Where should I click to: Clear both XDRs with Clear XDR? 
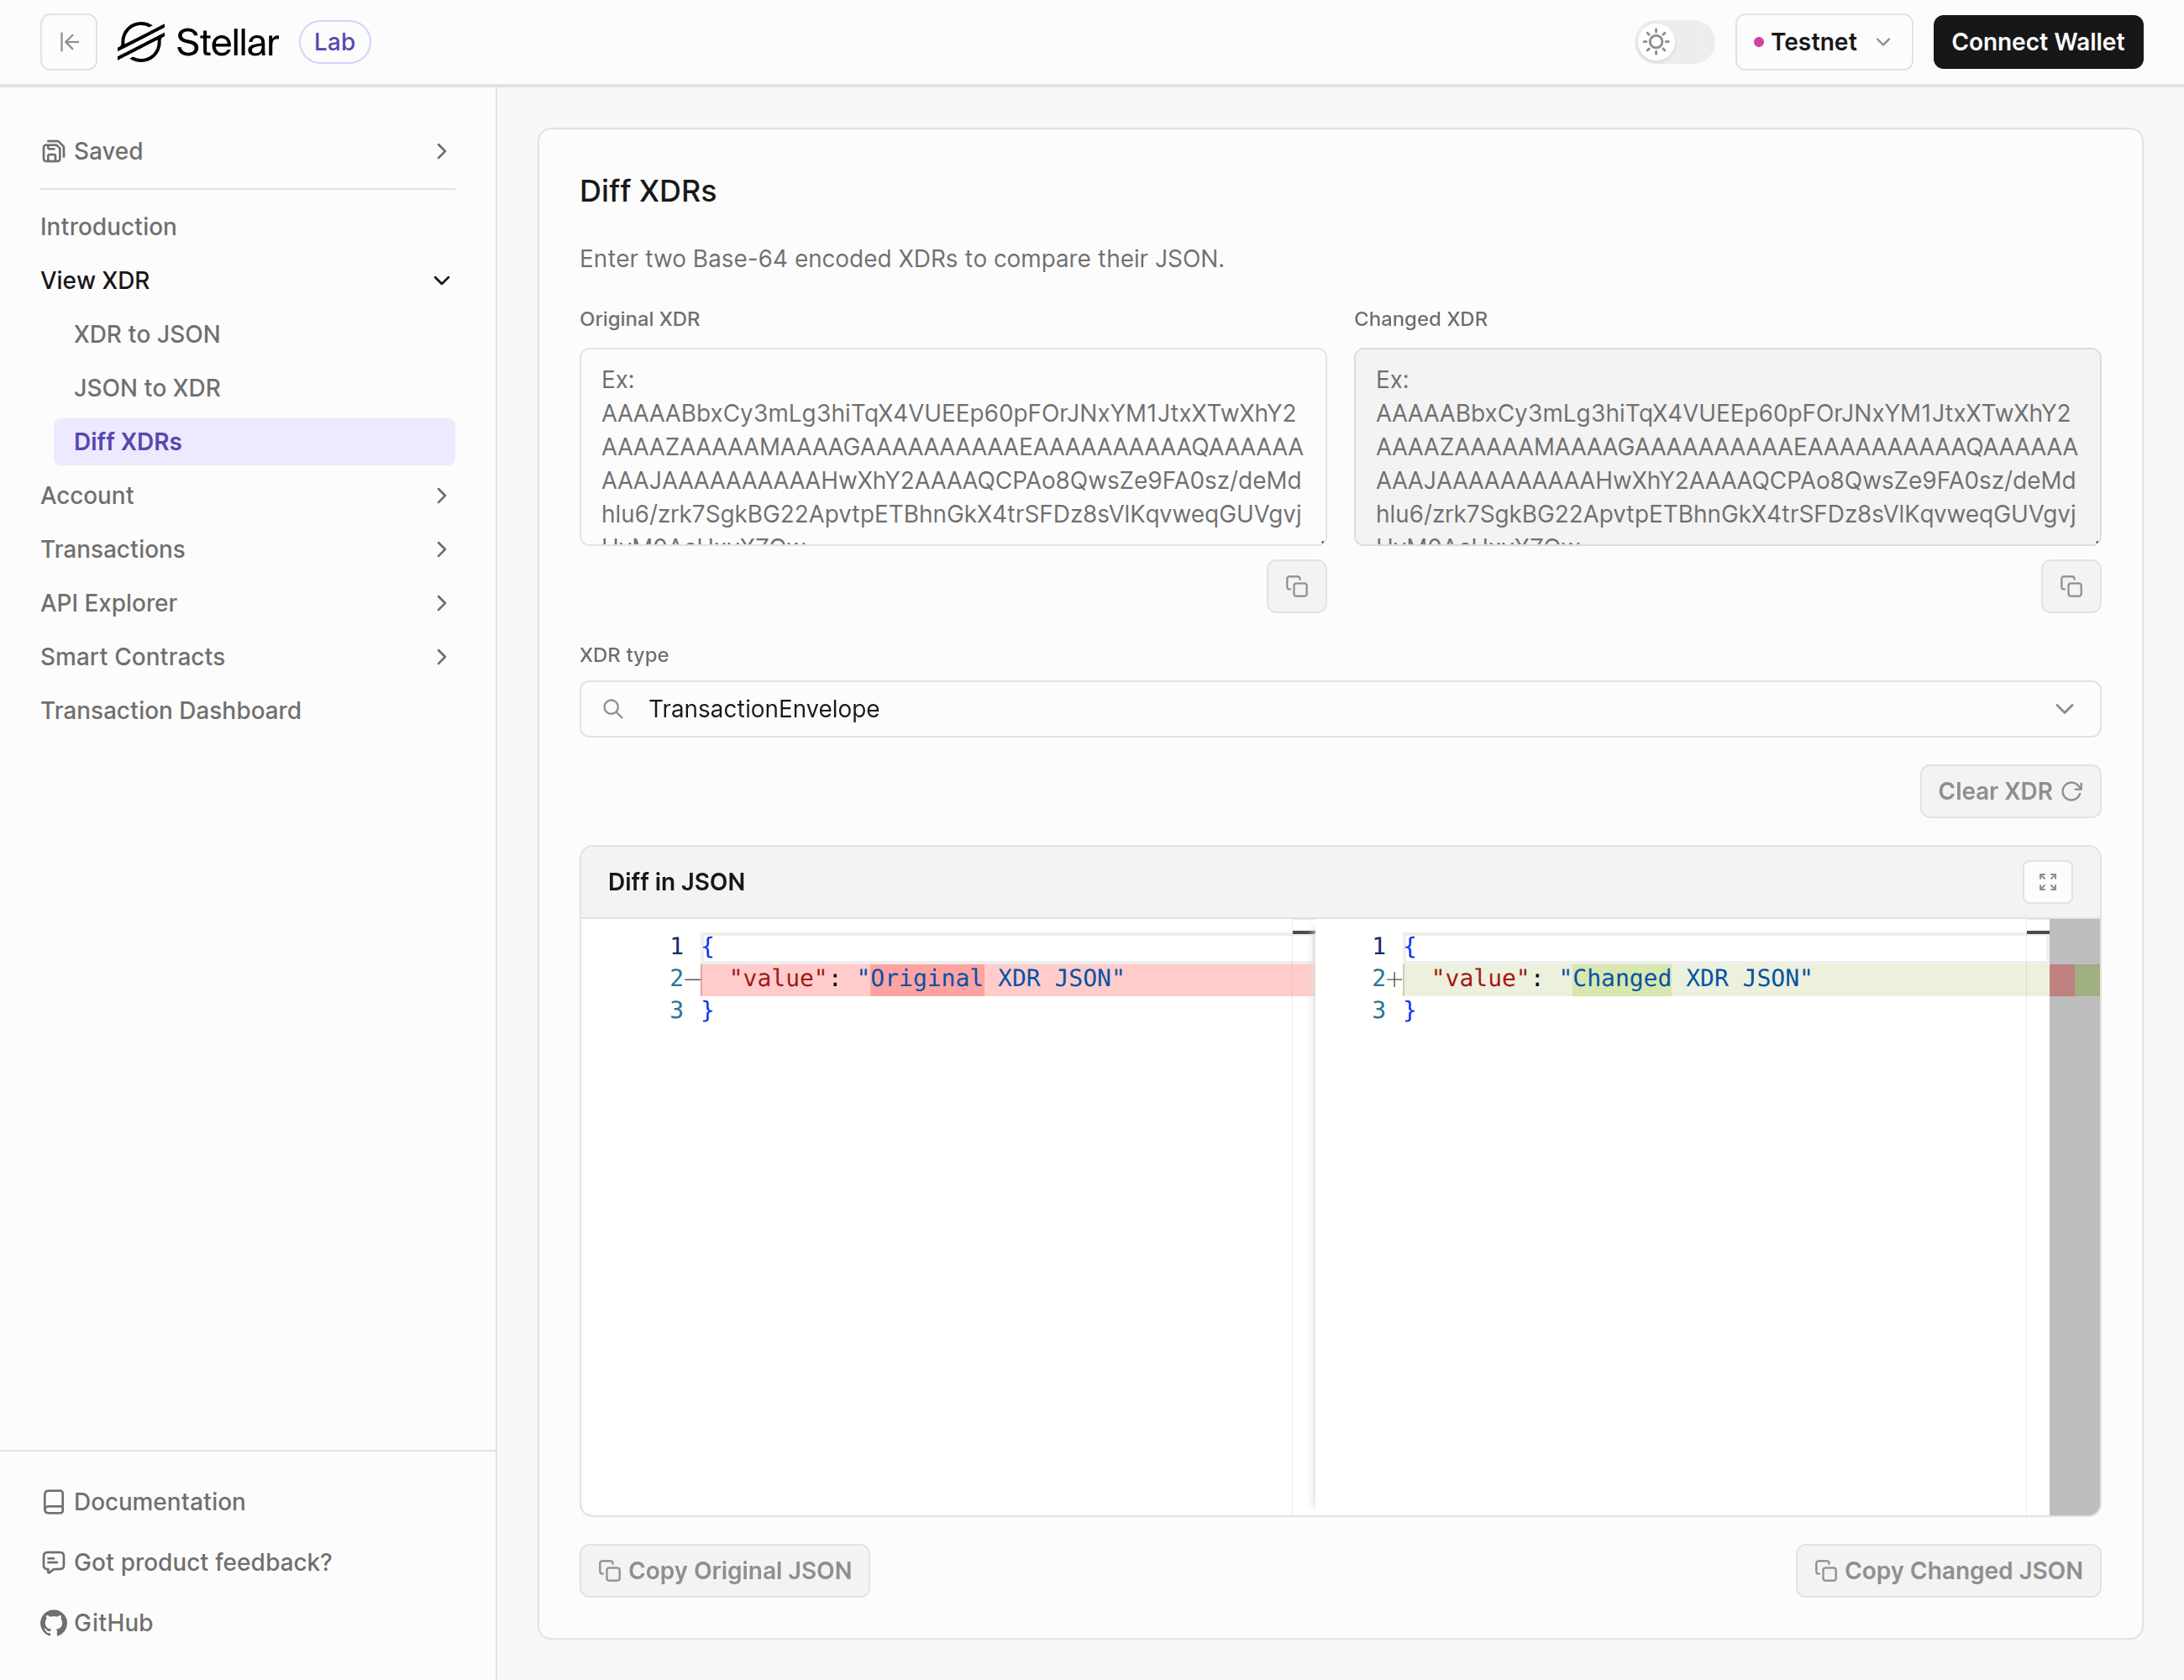(x=2009, y=790)
